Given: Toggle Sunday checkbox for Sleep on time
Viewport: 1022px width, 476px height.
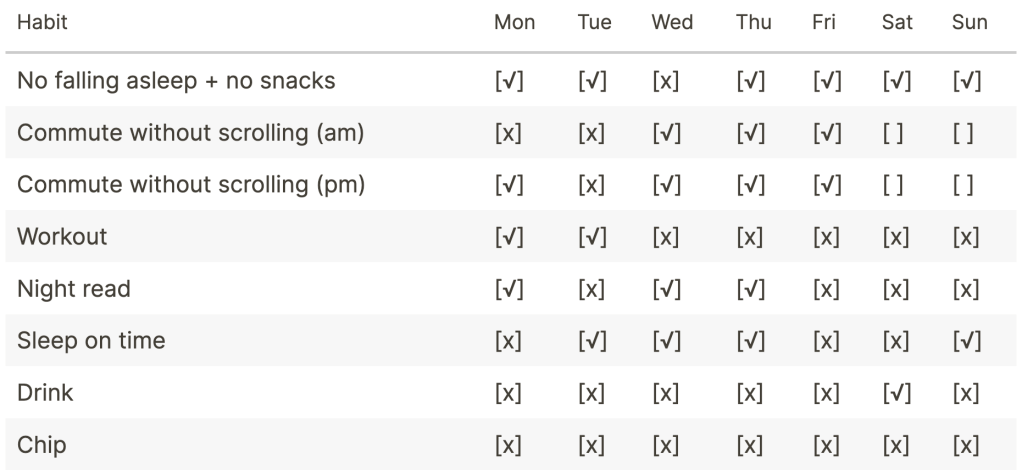Looking at the screenshot, I should 967,341.
